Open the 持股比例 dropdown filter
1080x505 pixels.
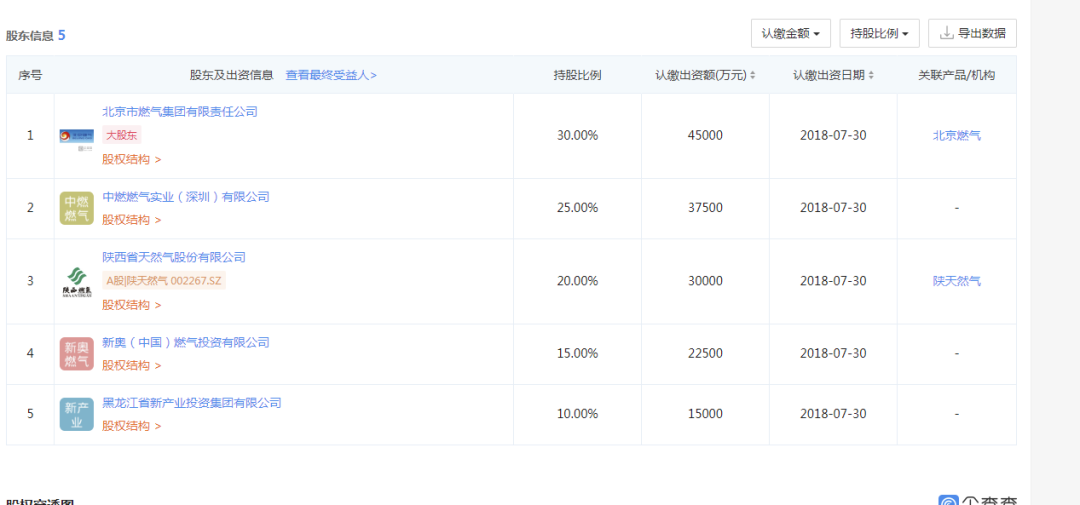coord(880,33)
